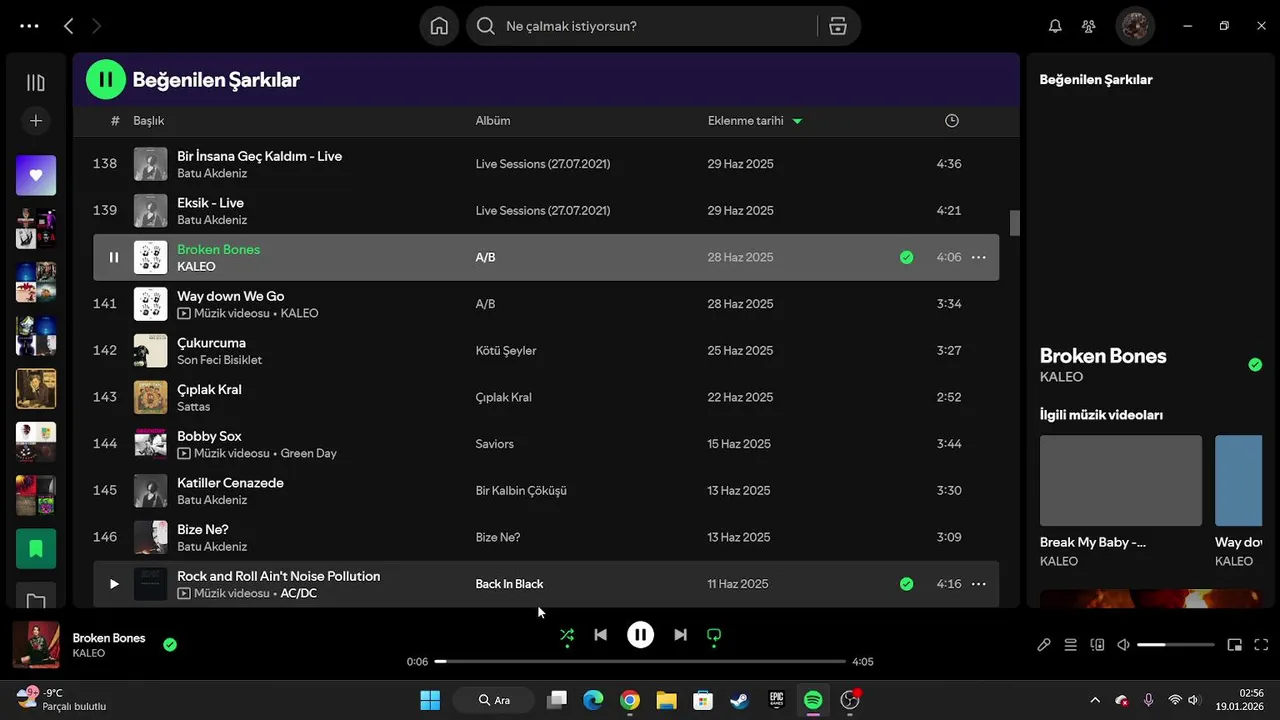Open the play queue icon
This screenshot has width=1280, height=720.
[x=1070, y=645]
